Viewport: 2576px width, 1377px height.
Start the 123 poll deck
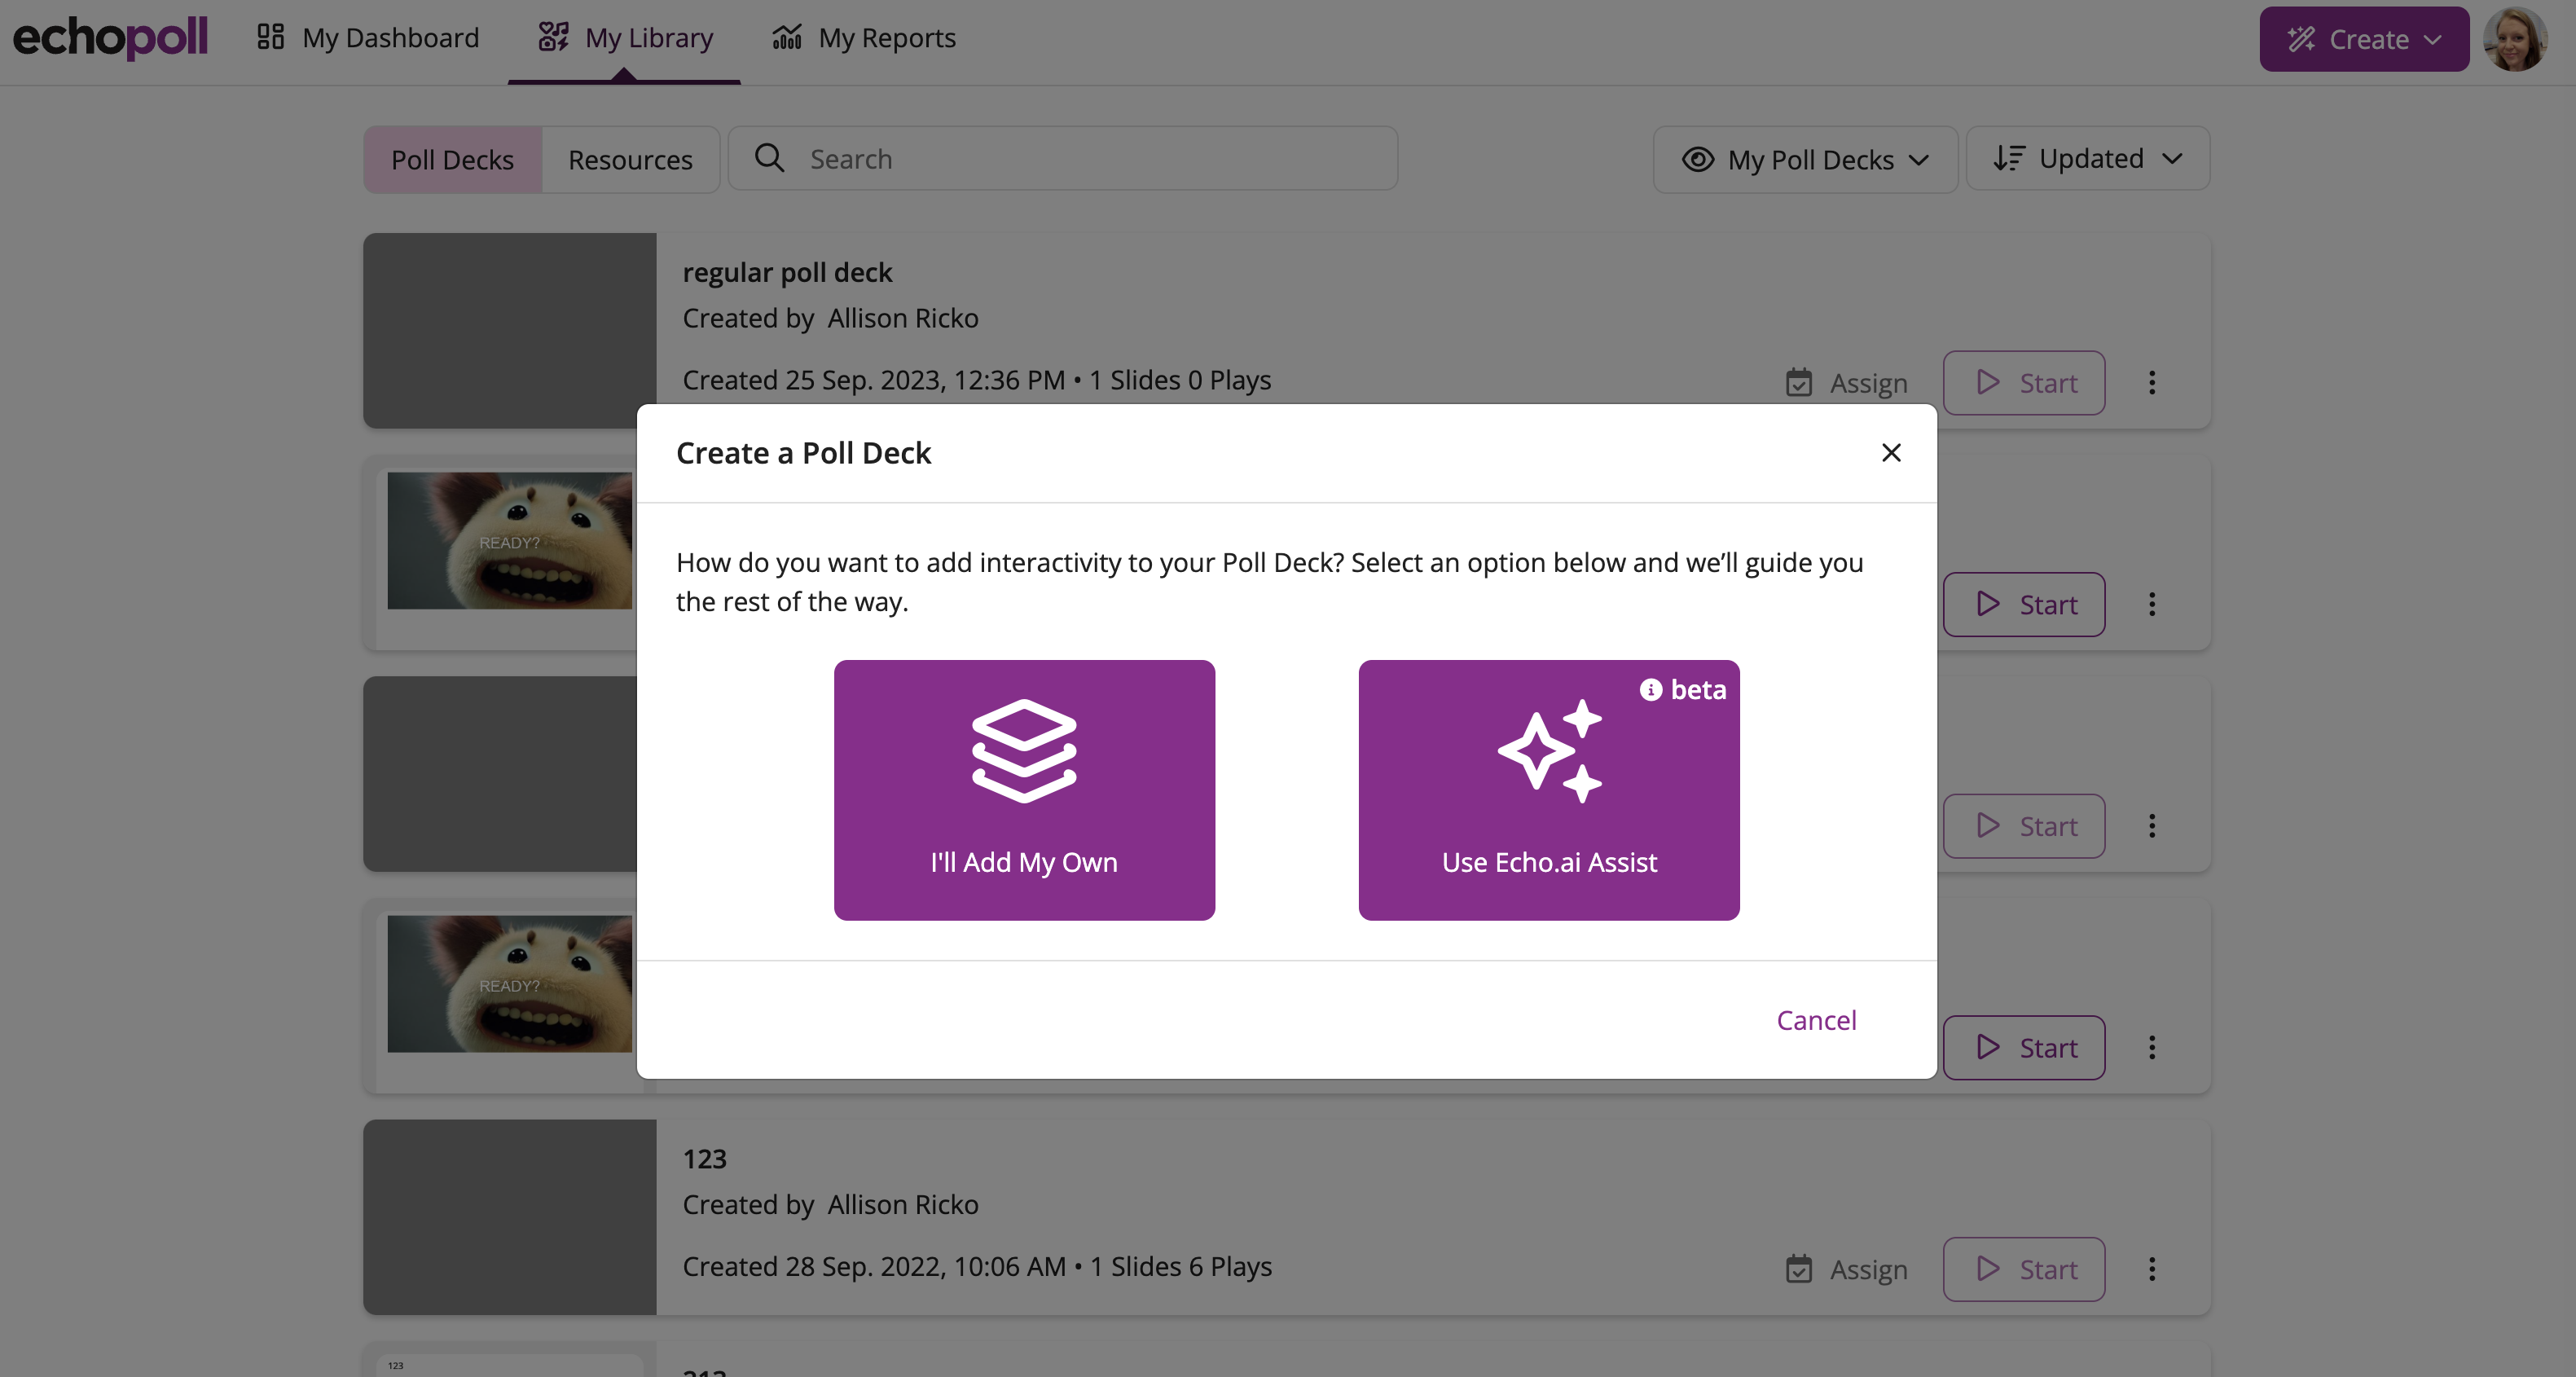[x=2024, y=1269]
